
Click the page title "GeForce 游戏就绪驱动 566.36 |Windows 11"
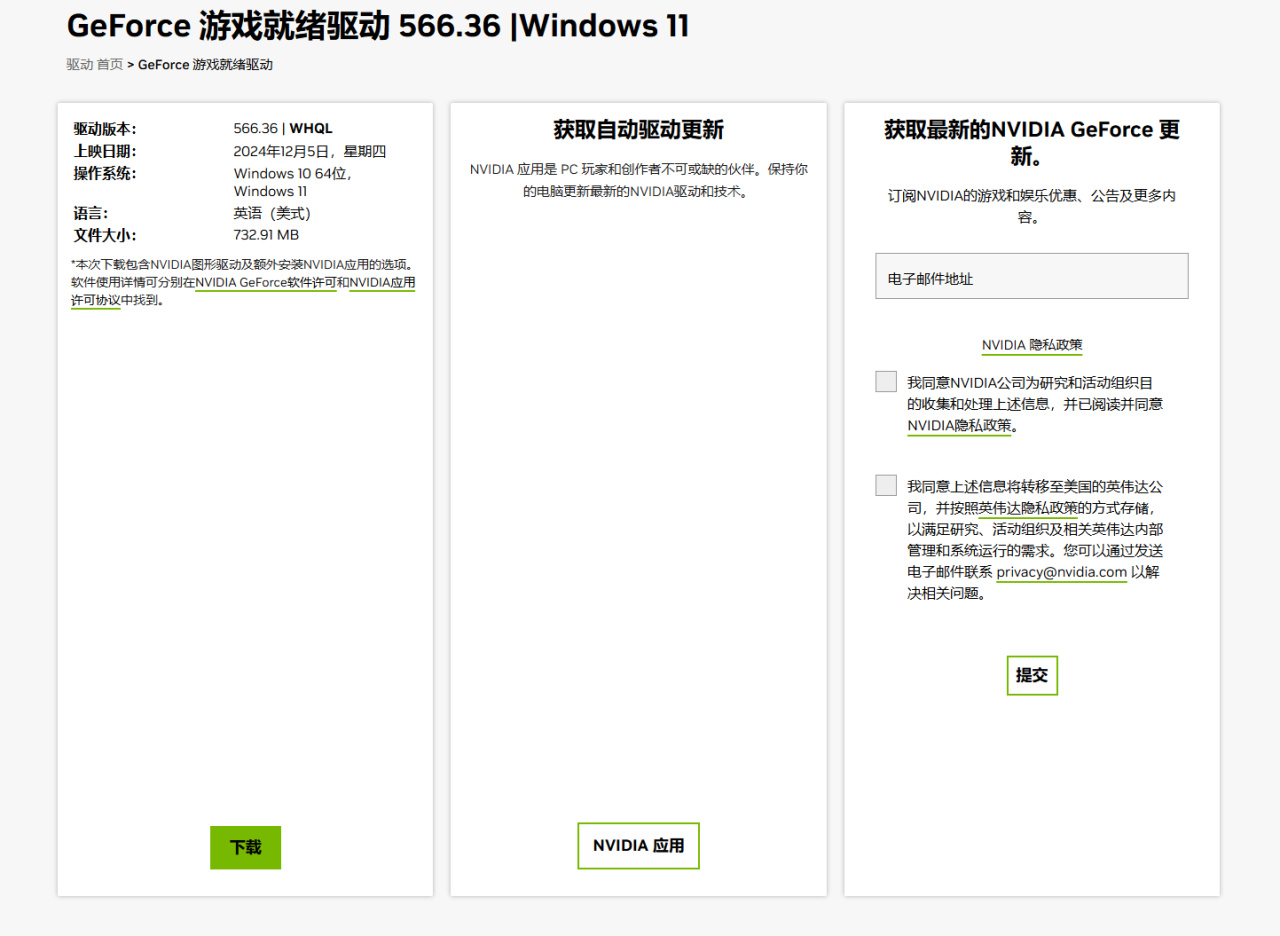pos(378,26)
